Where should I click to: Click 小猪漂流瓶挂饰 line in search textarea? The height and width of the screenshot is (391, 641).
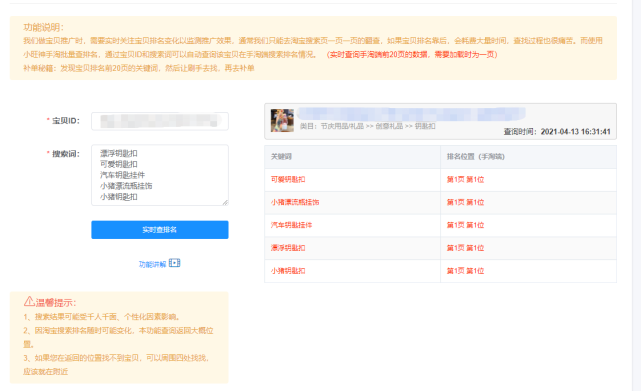pos(126,186)
